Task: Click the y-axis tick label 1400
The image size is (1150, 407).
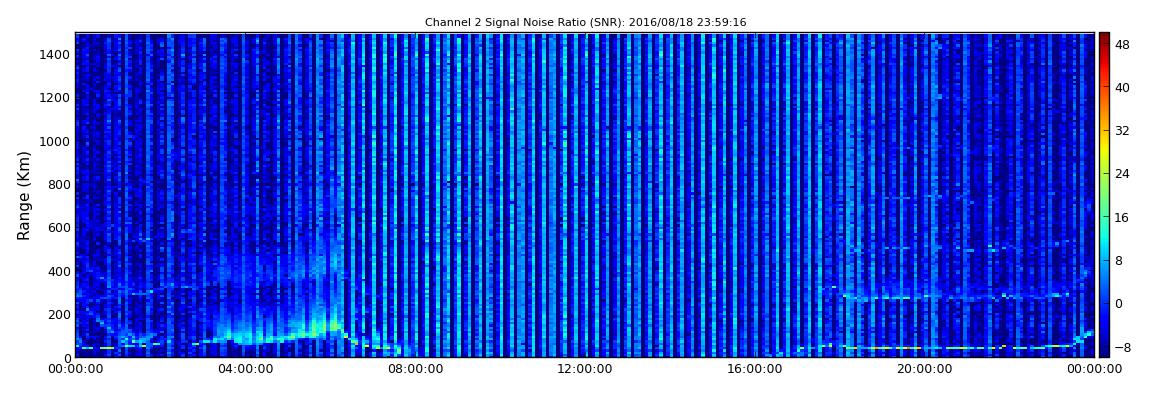Action: tap(56, 54)
